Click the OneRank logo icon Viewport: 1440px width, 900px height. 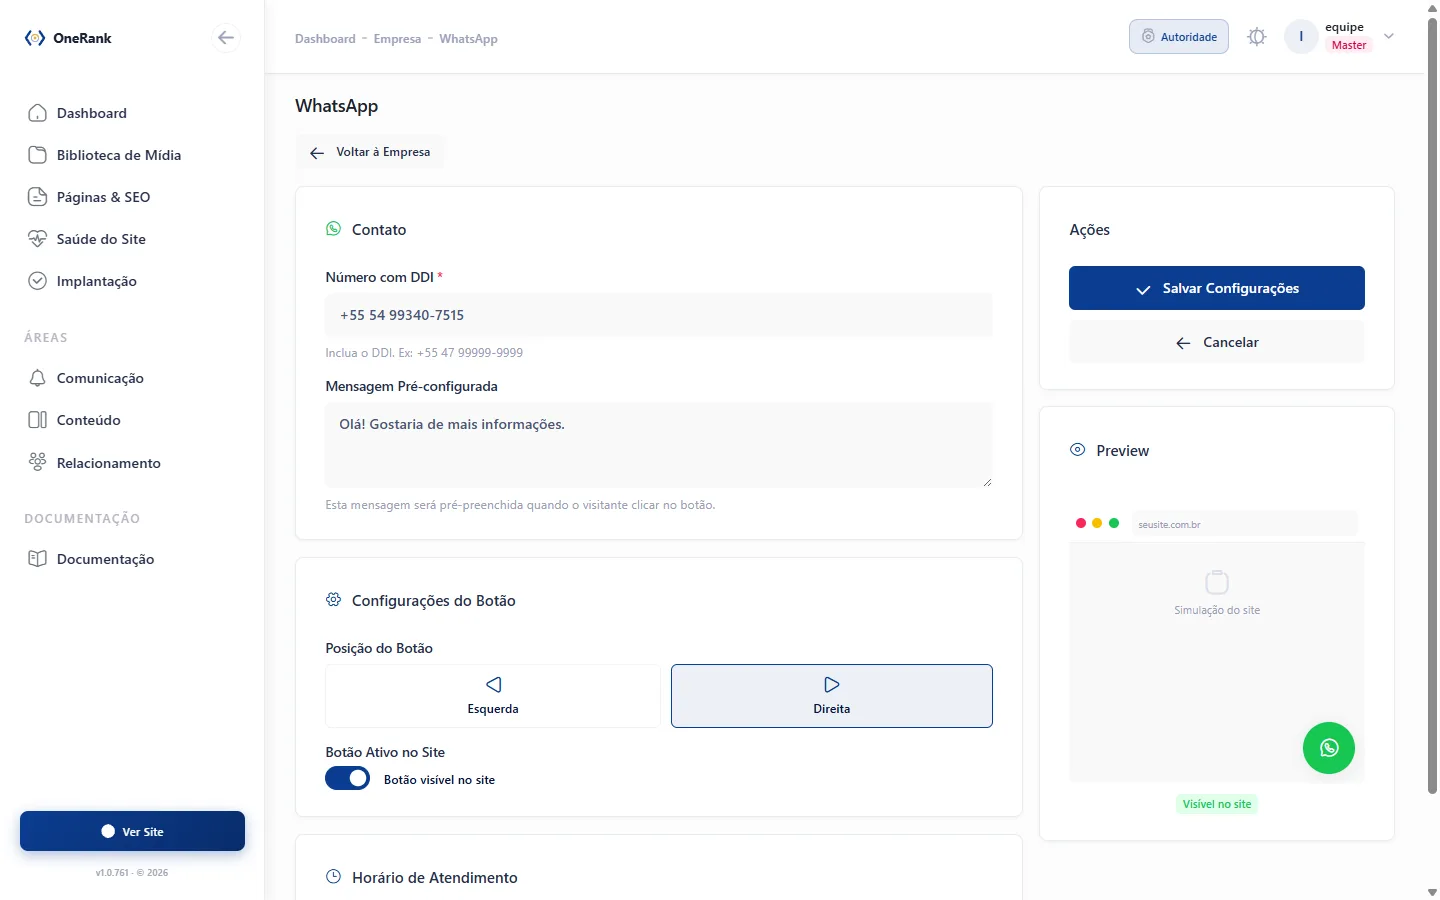pos(35,38)
